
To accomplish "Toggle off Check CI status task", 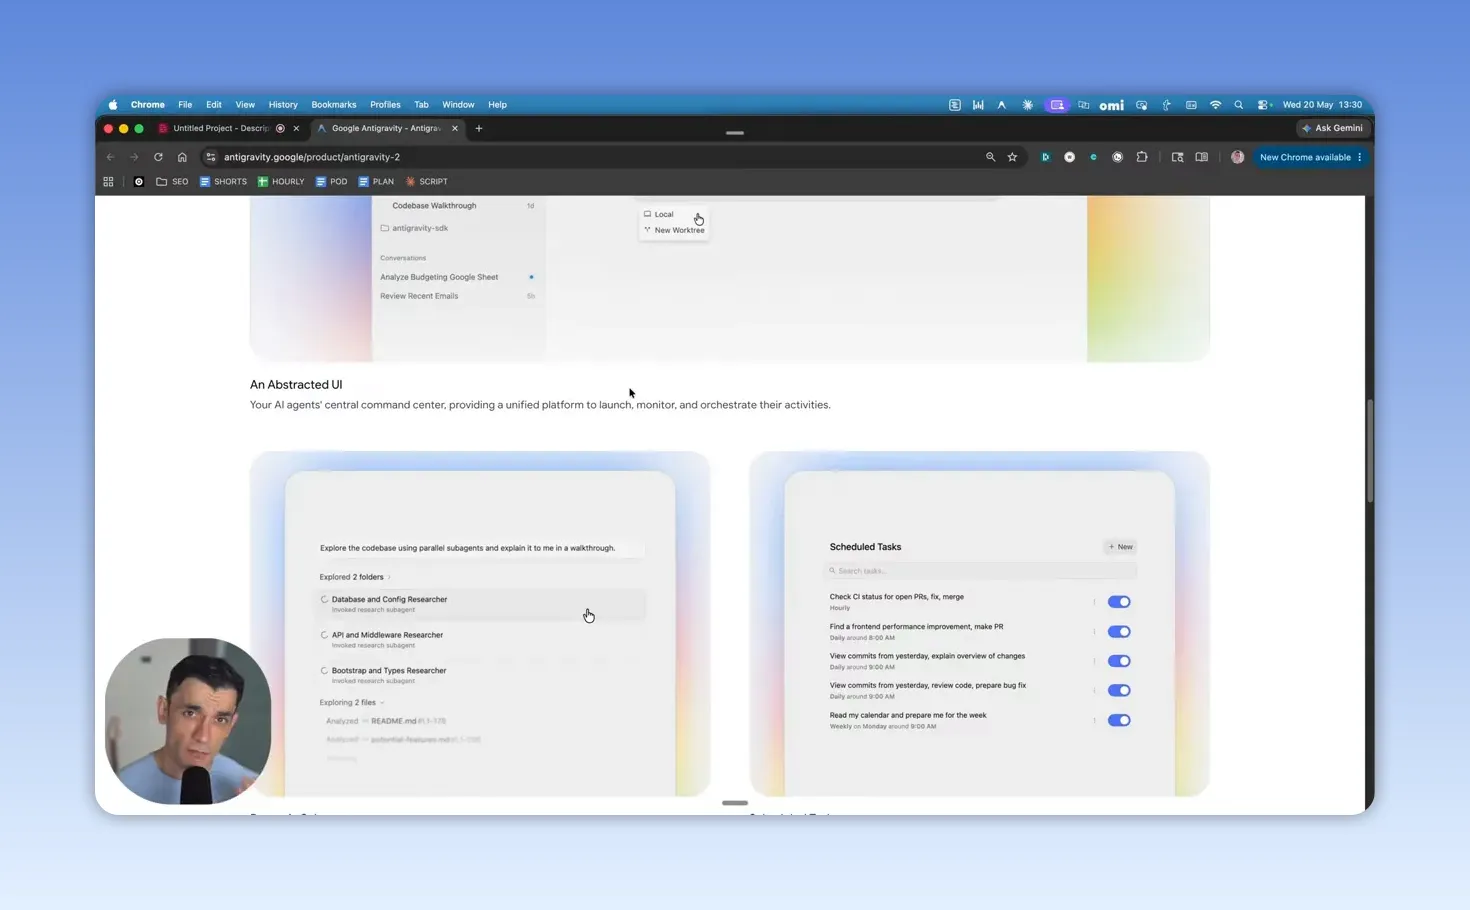I will (x=1119, y=602).
